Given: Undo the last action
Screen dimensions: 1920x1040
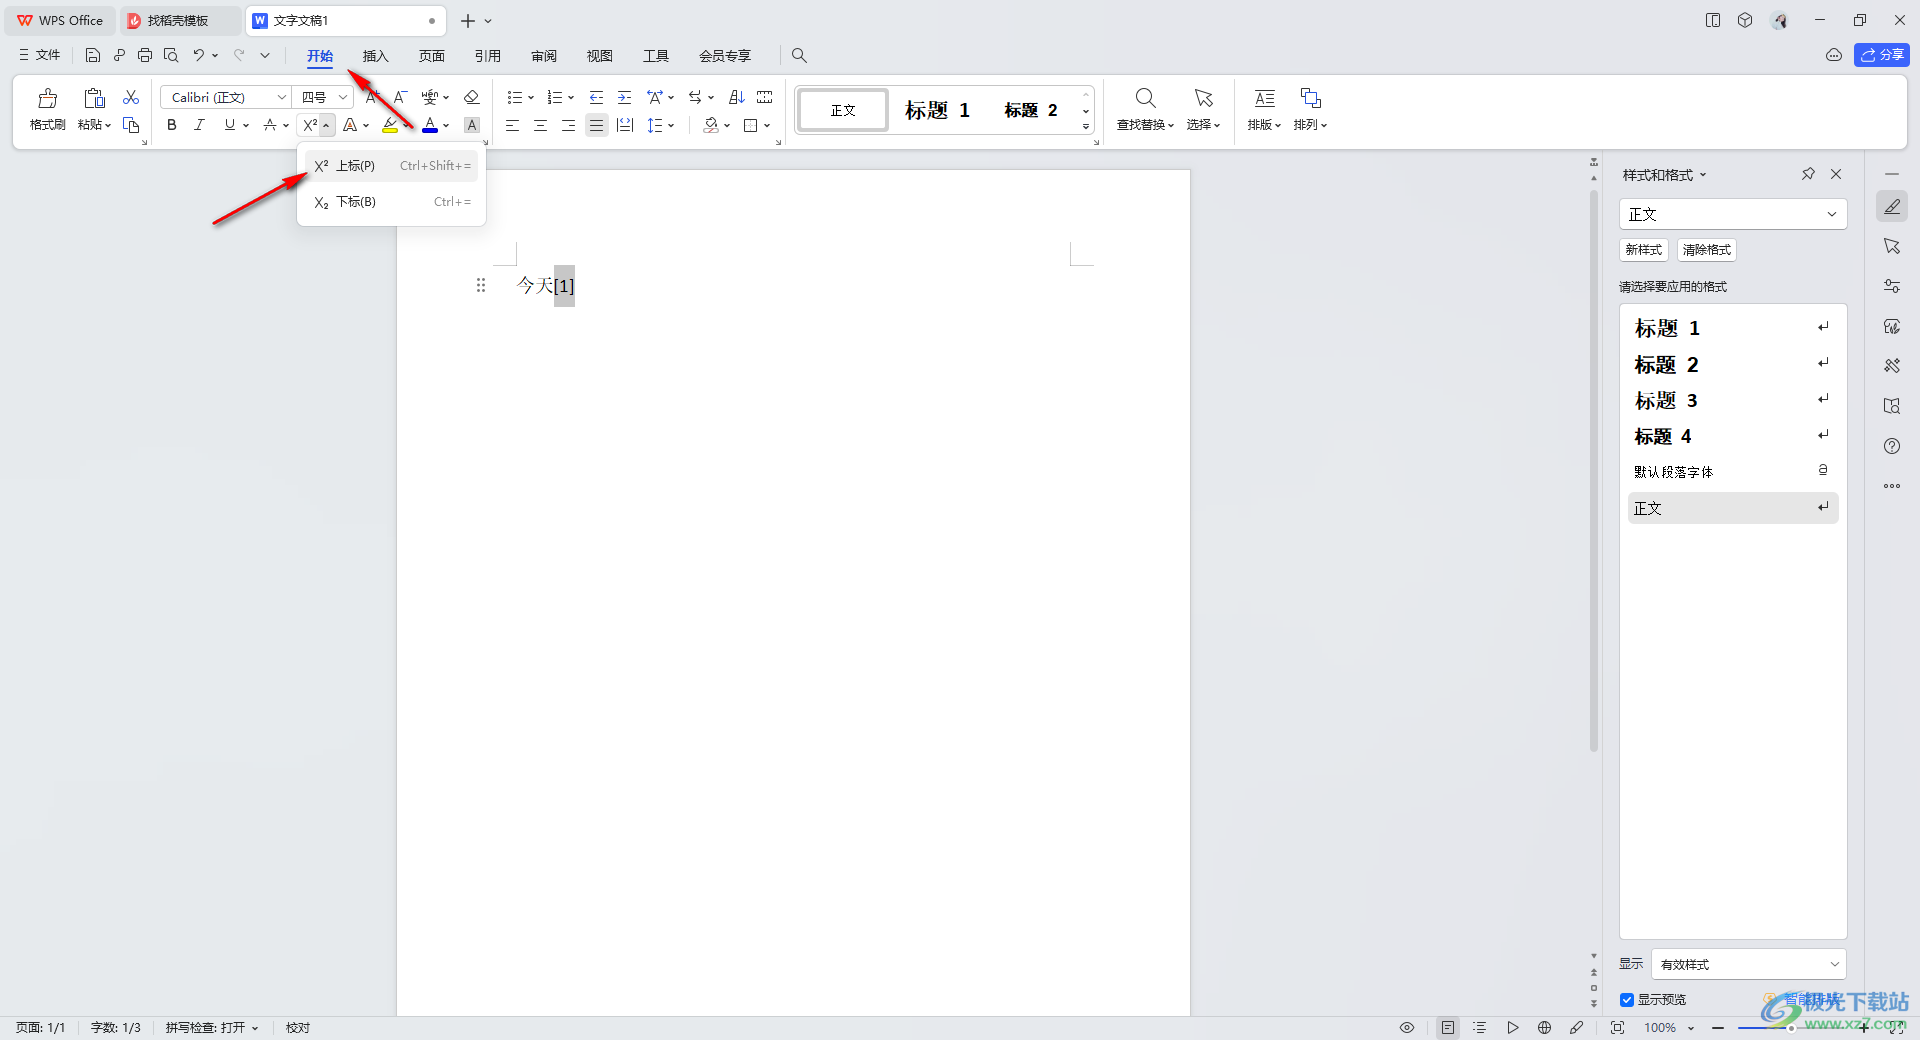Looking at the screenshot, I should coord(199,55).
